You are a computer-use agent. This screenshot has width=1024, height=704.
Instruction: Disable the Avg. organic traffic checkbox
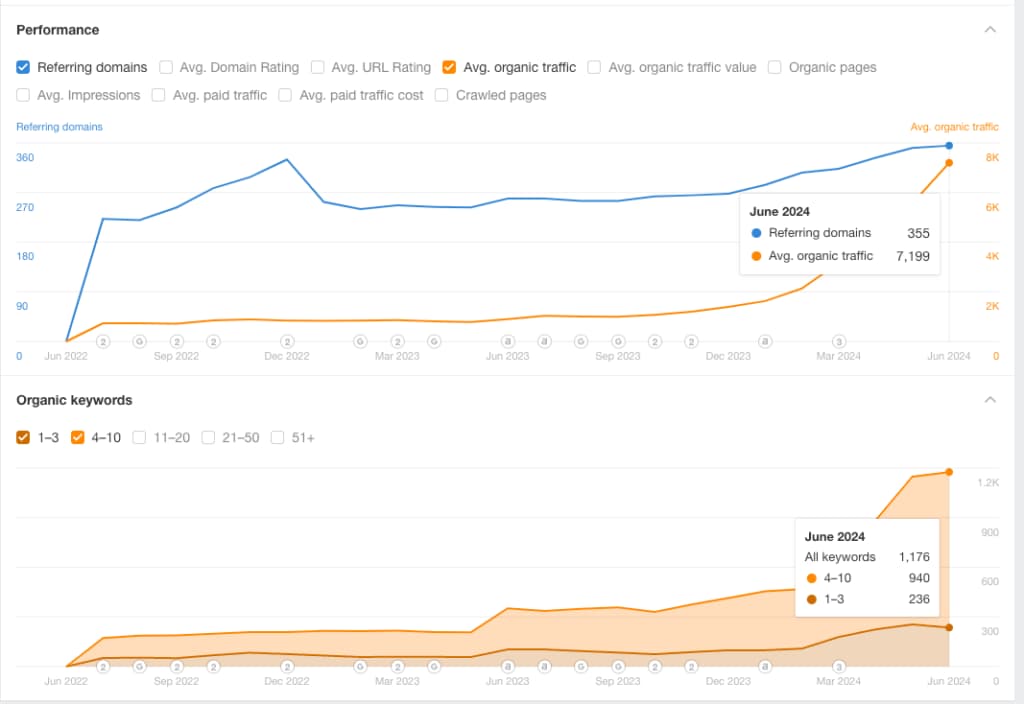pos(449,67)
